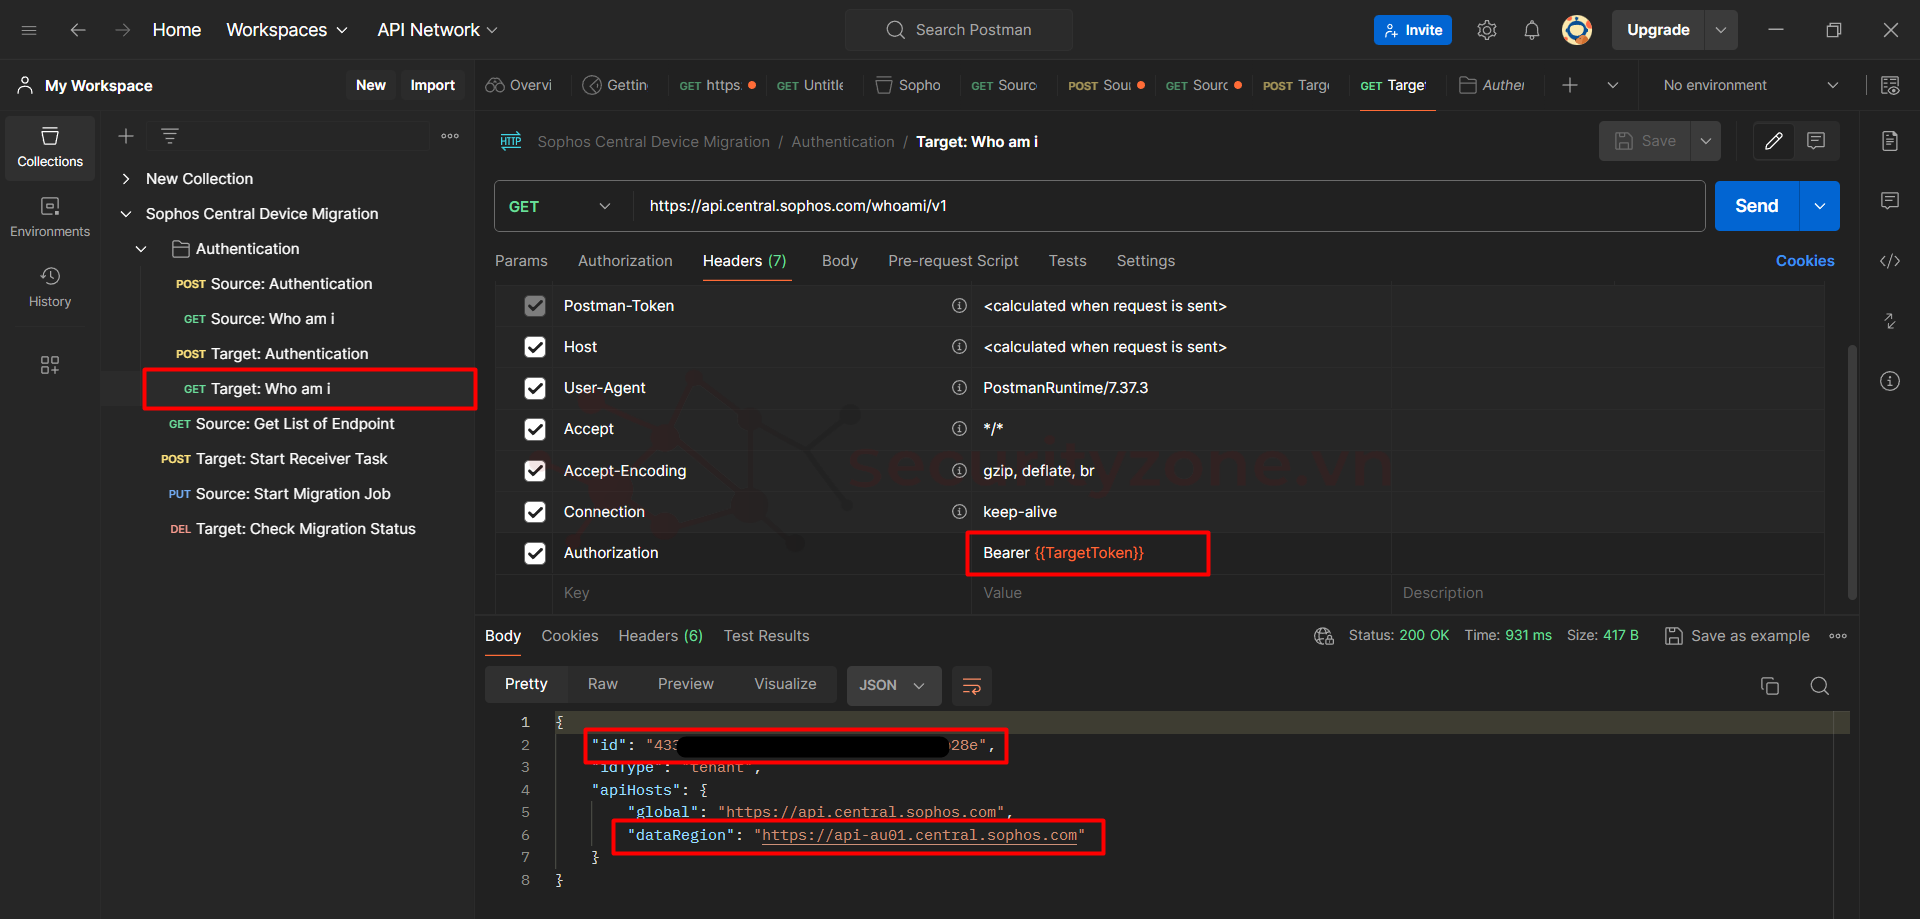Open the comments icon near Save

1816,141
